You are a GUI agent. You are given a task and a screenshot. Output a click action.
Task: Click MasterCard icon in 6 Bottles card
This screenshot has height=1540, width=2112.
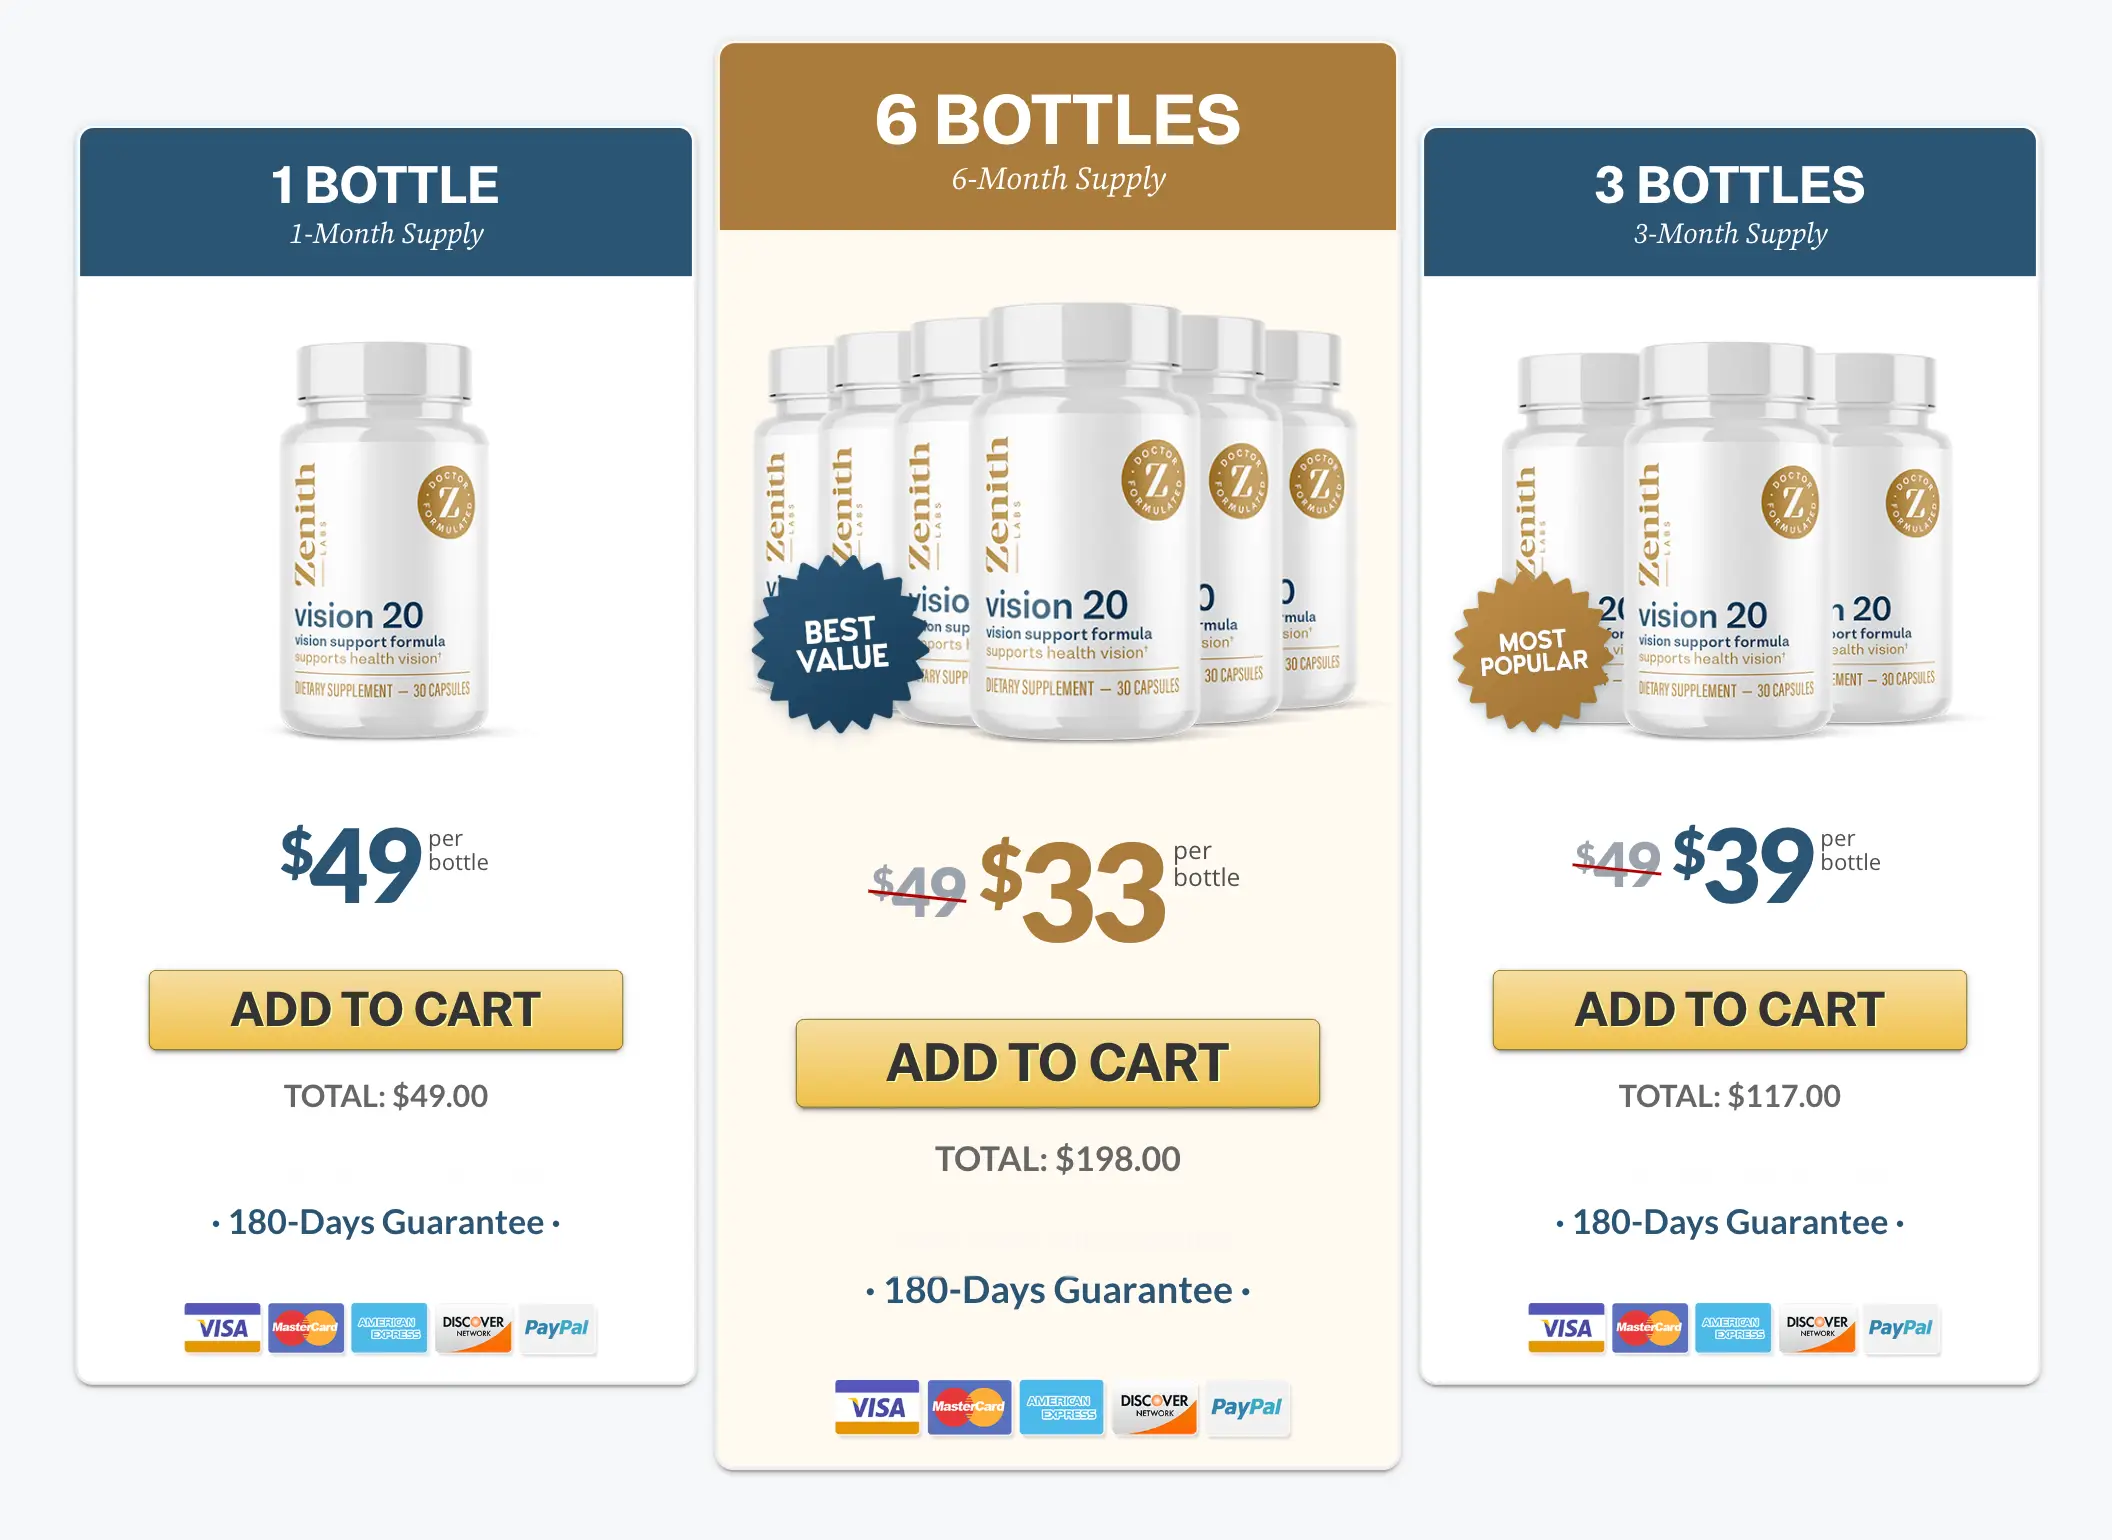968,1406
